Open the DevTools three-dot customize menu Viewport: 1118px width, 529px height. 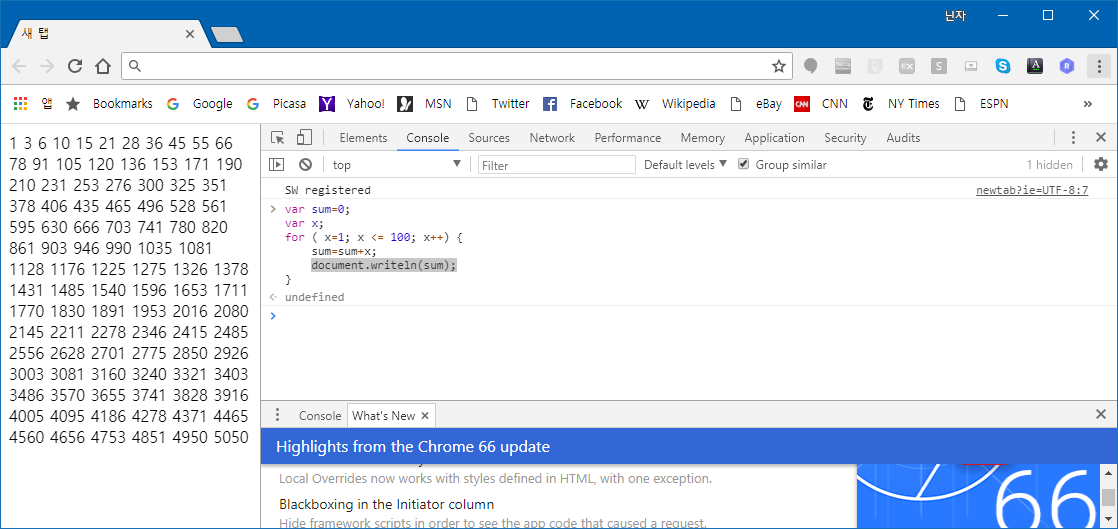tap(1073, 138)
